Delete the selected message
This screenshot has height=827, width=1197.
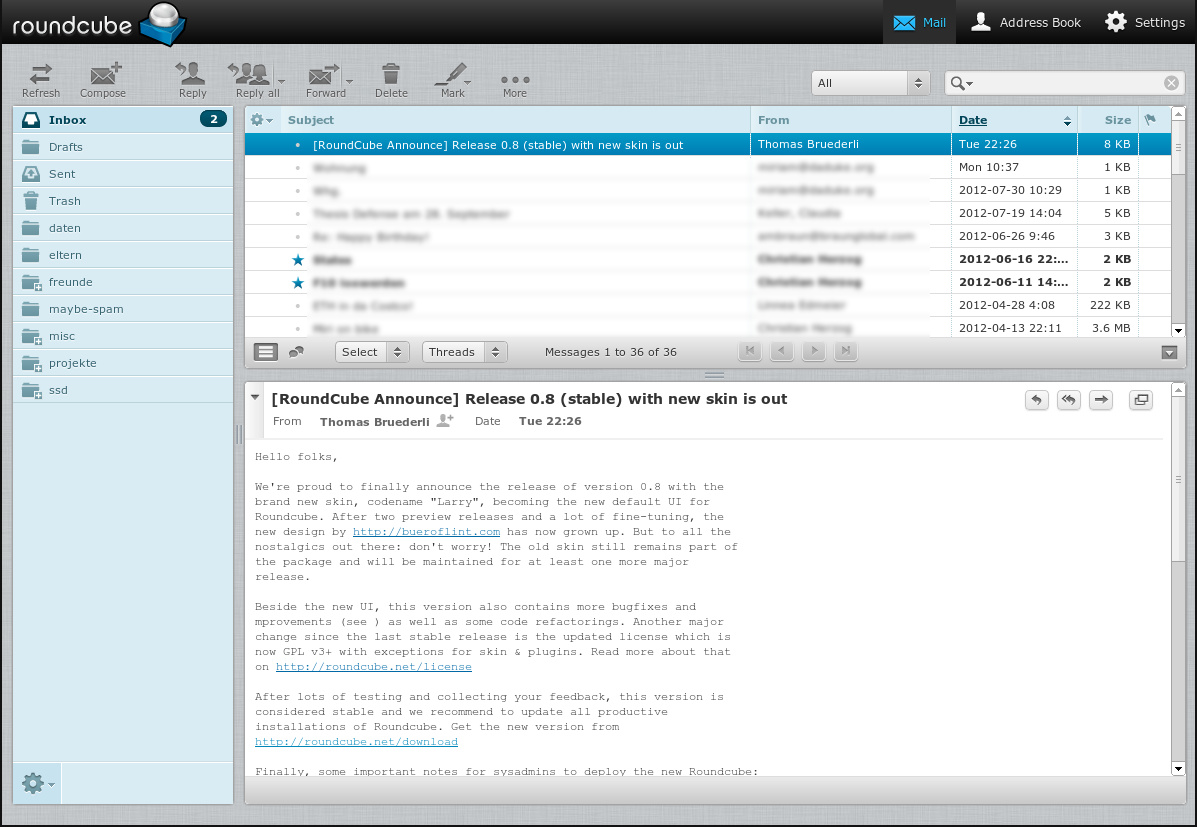[391, 80]
